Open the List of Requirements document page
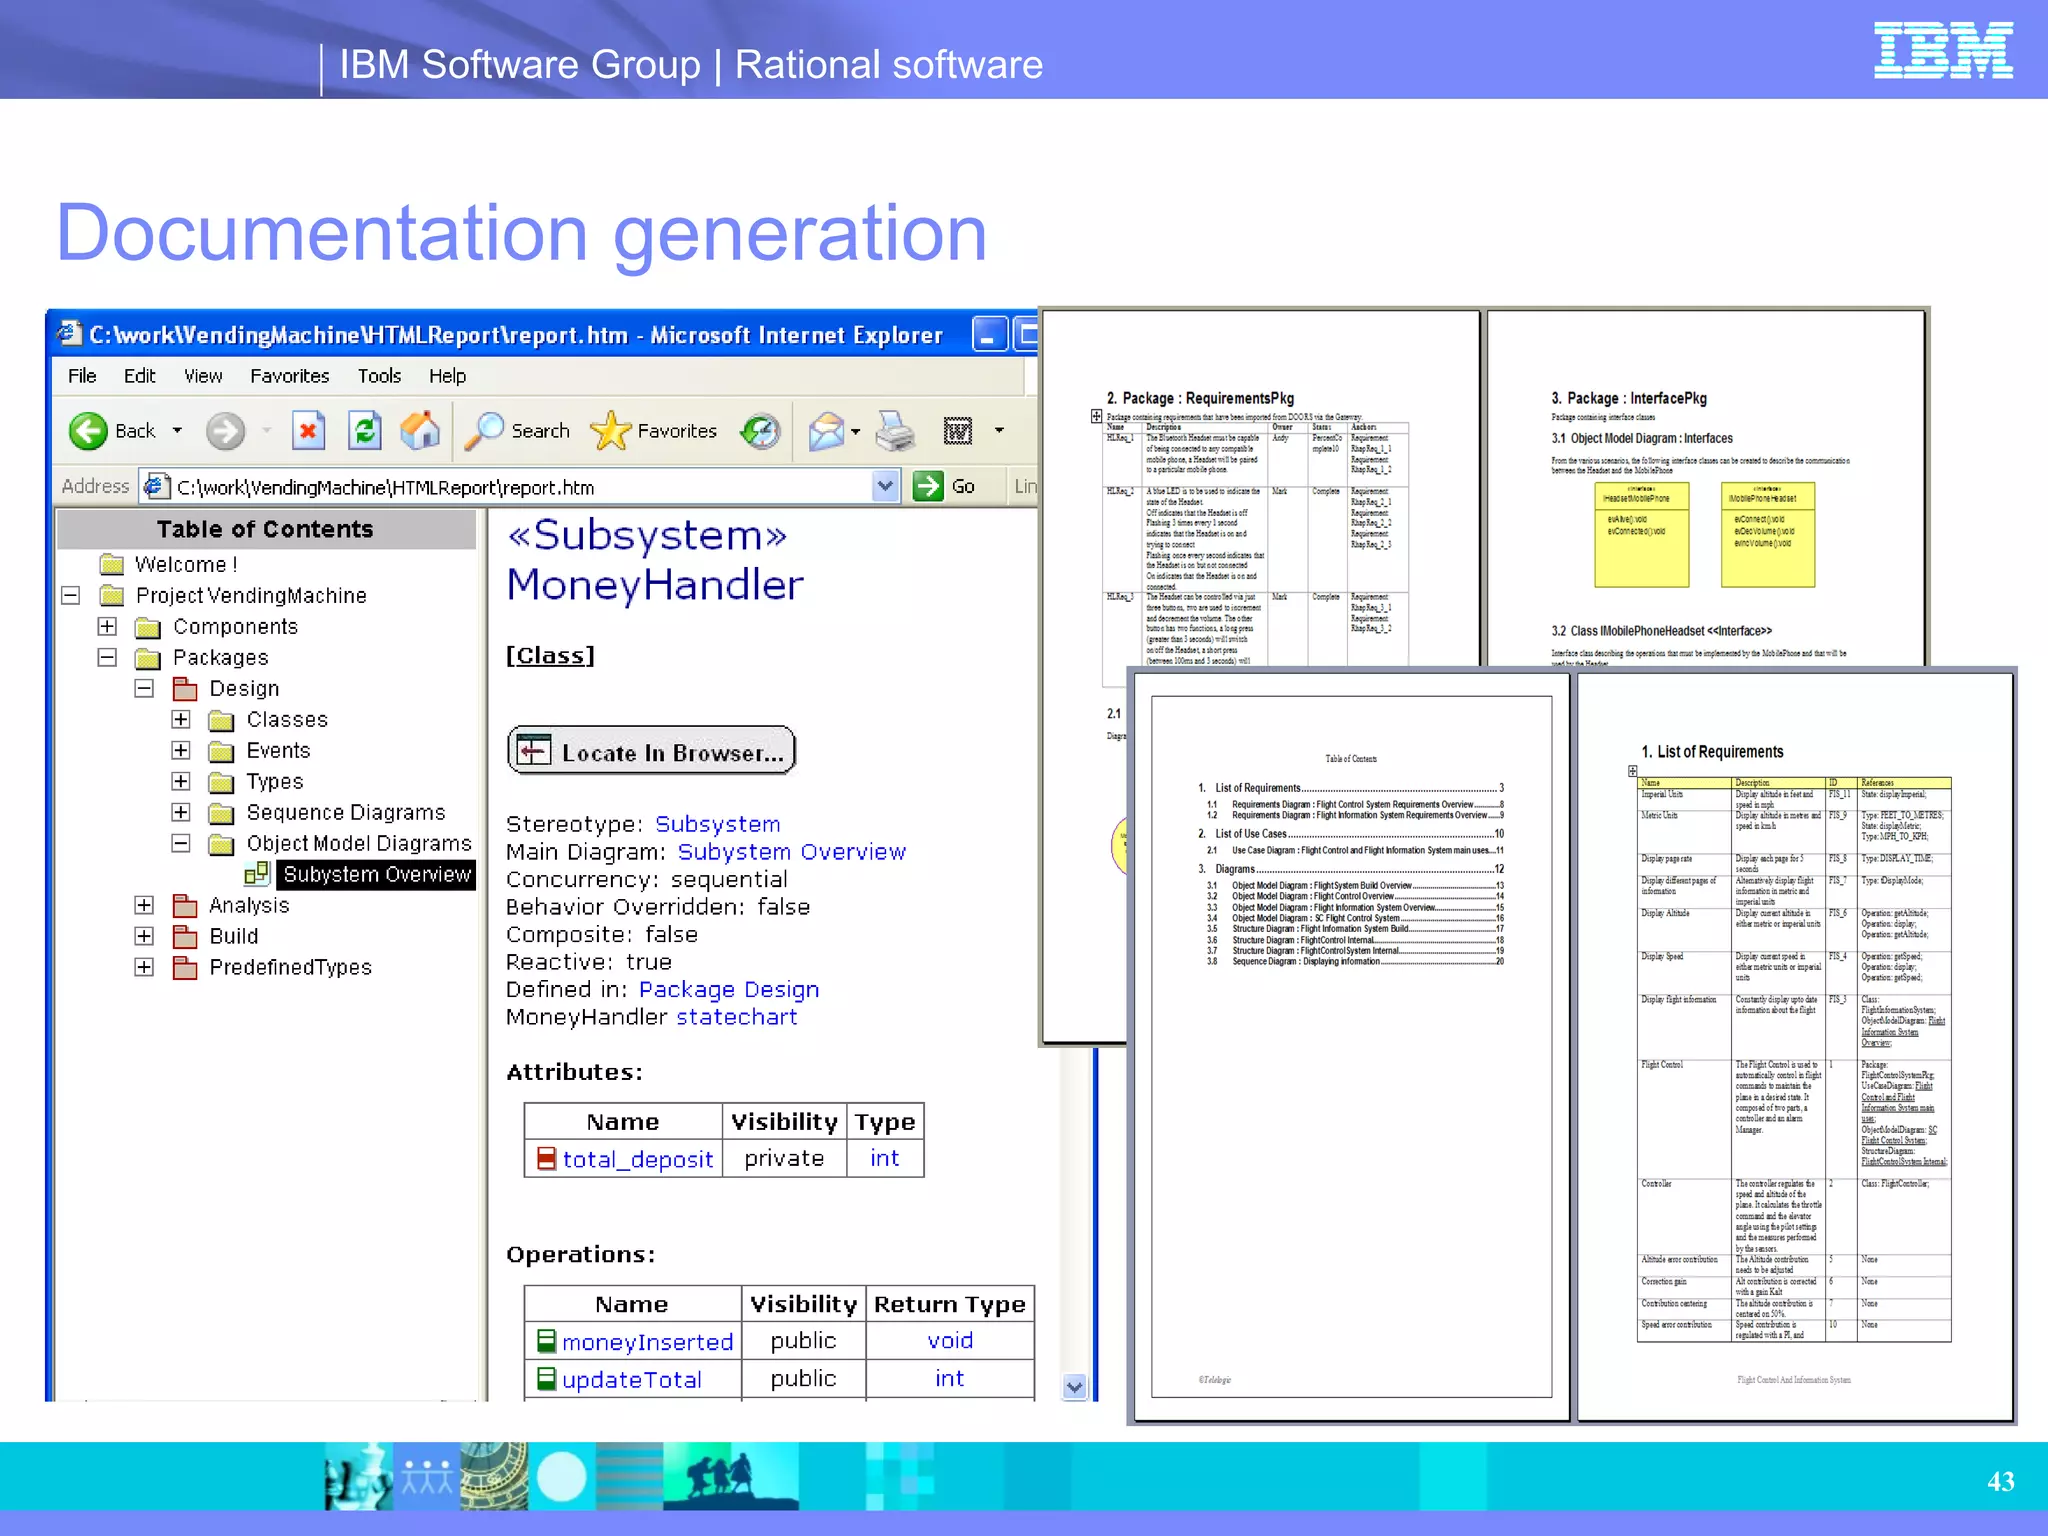The image size is (2048, 1536). [1794, 1047]
